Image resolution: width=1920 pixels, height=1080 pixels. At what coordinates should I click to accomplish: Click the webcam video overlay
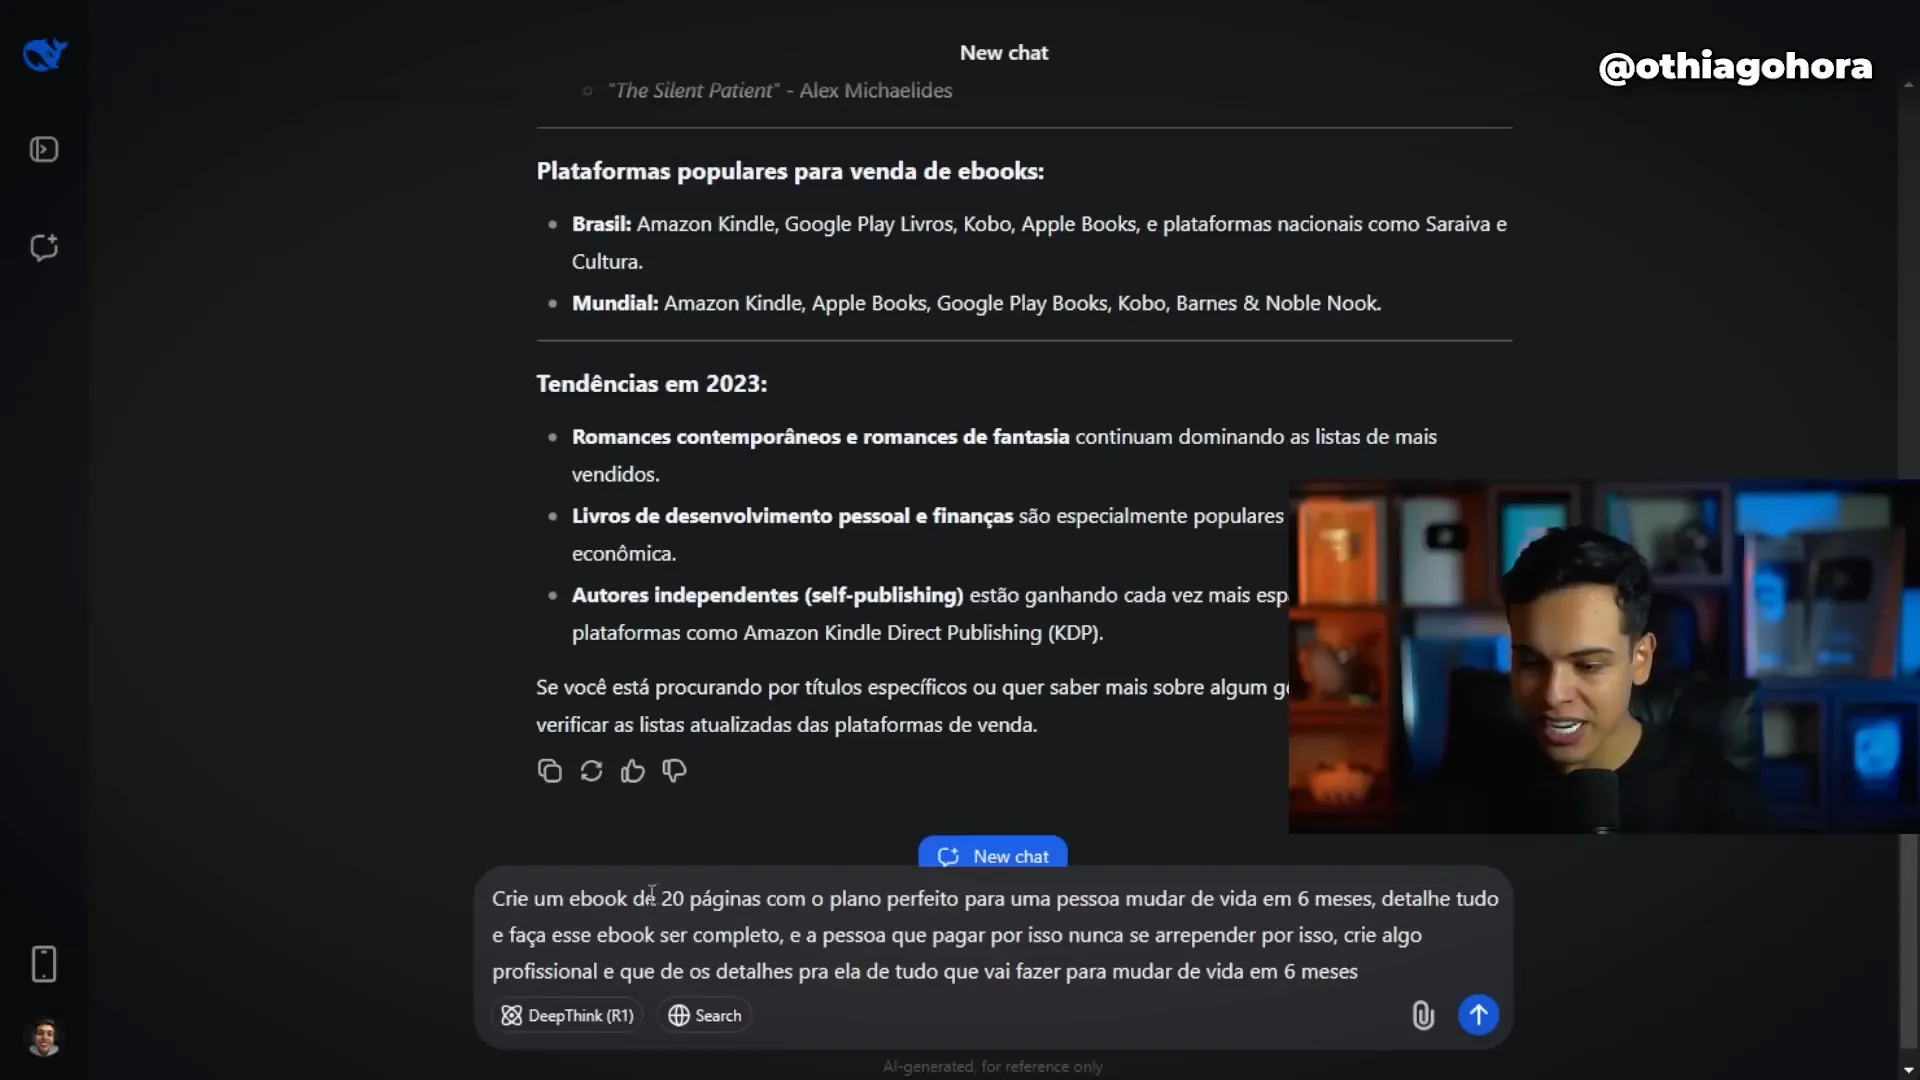coord(1604,657)
